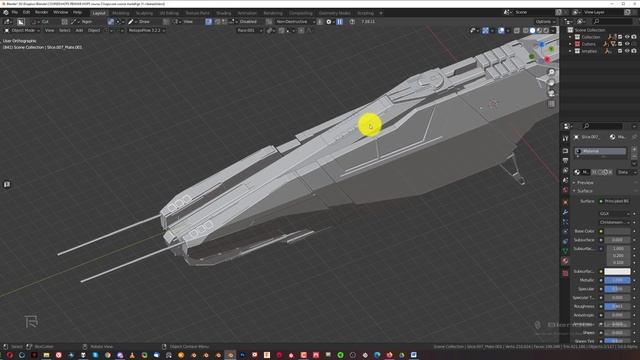Click the Blender logo icon
This screenshot has height=360, width=640.
point(6,12)
